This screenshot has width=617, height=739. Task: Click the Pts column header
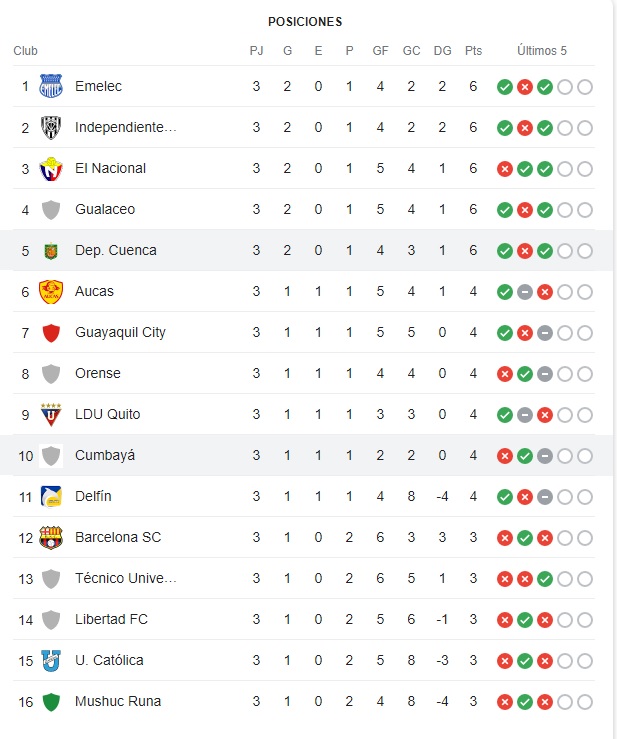[473, 51]
